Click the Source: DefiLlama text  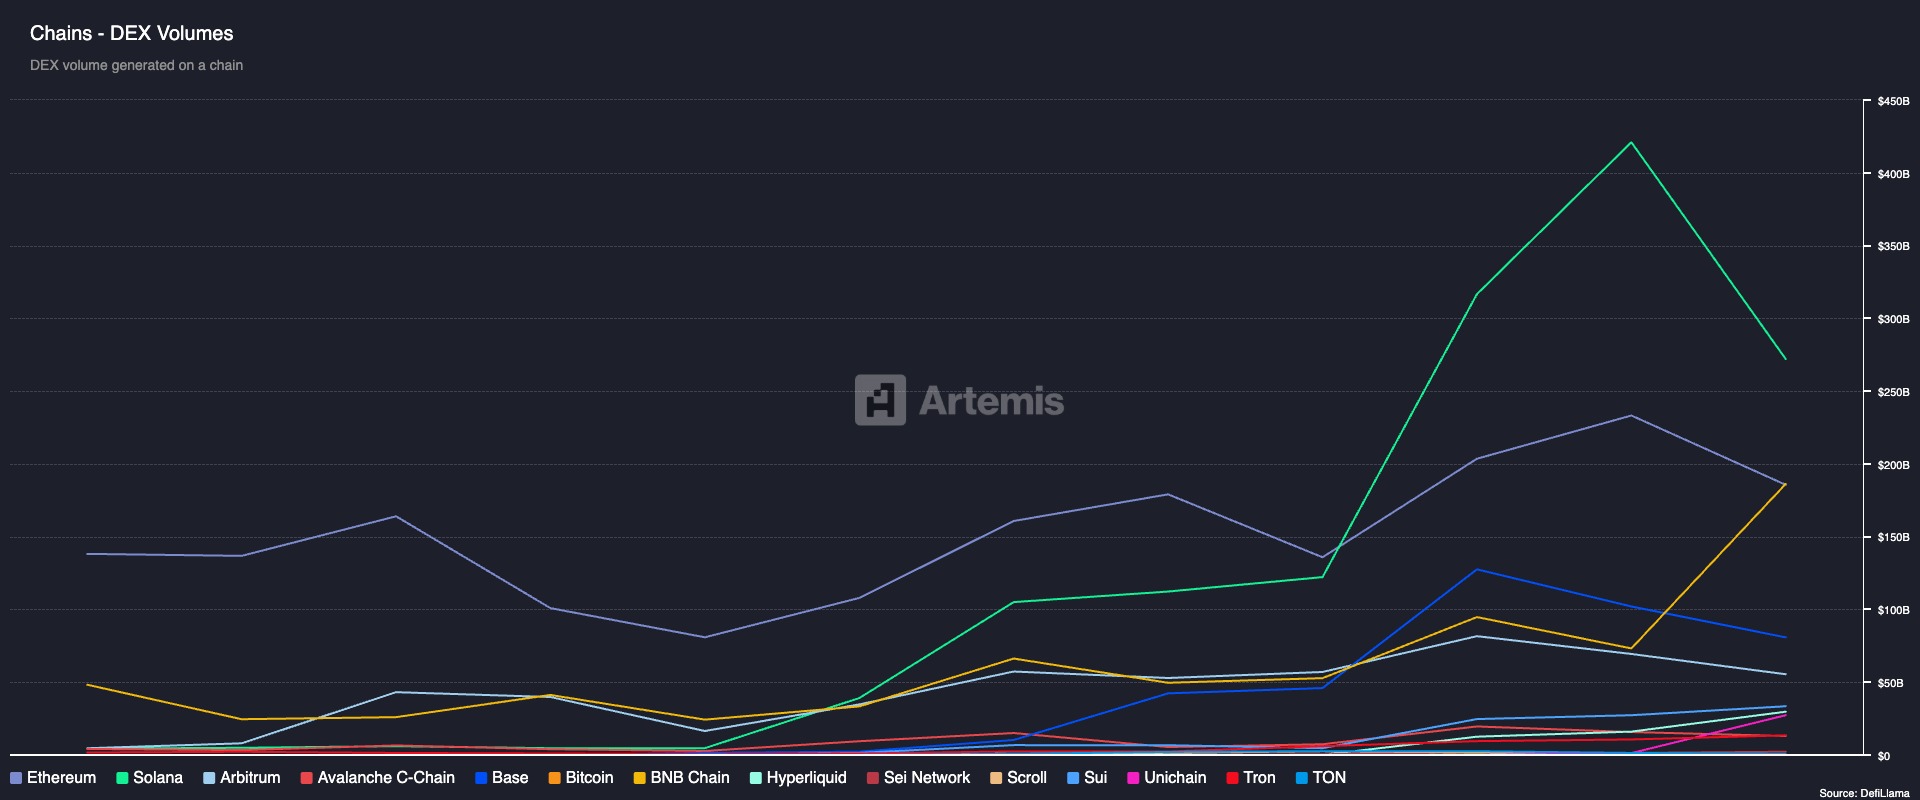1864,793
